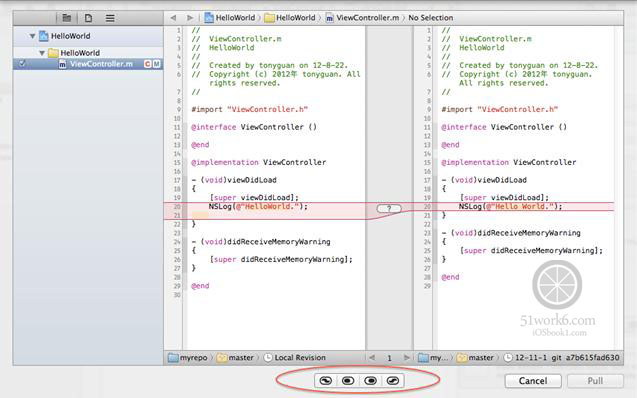
Task: Go to previous conflict arrow
Action: pyautogui.click(x=372, y=358)
